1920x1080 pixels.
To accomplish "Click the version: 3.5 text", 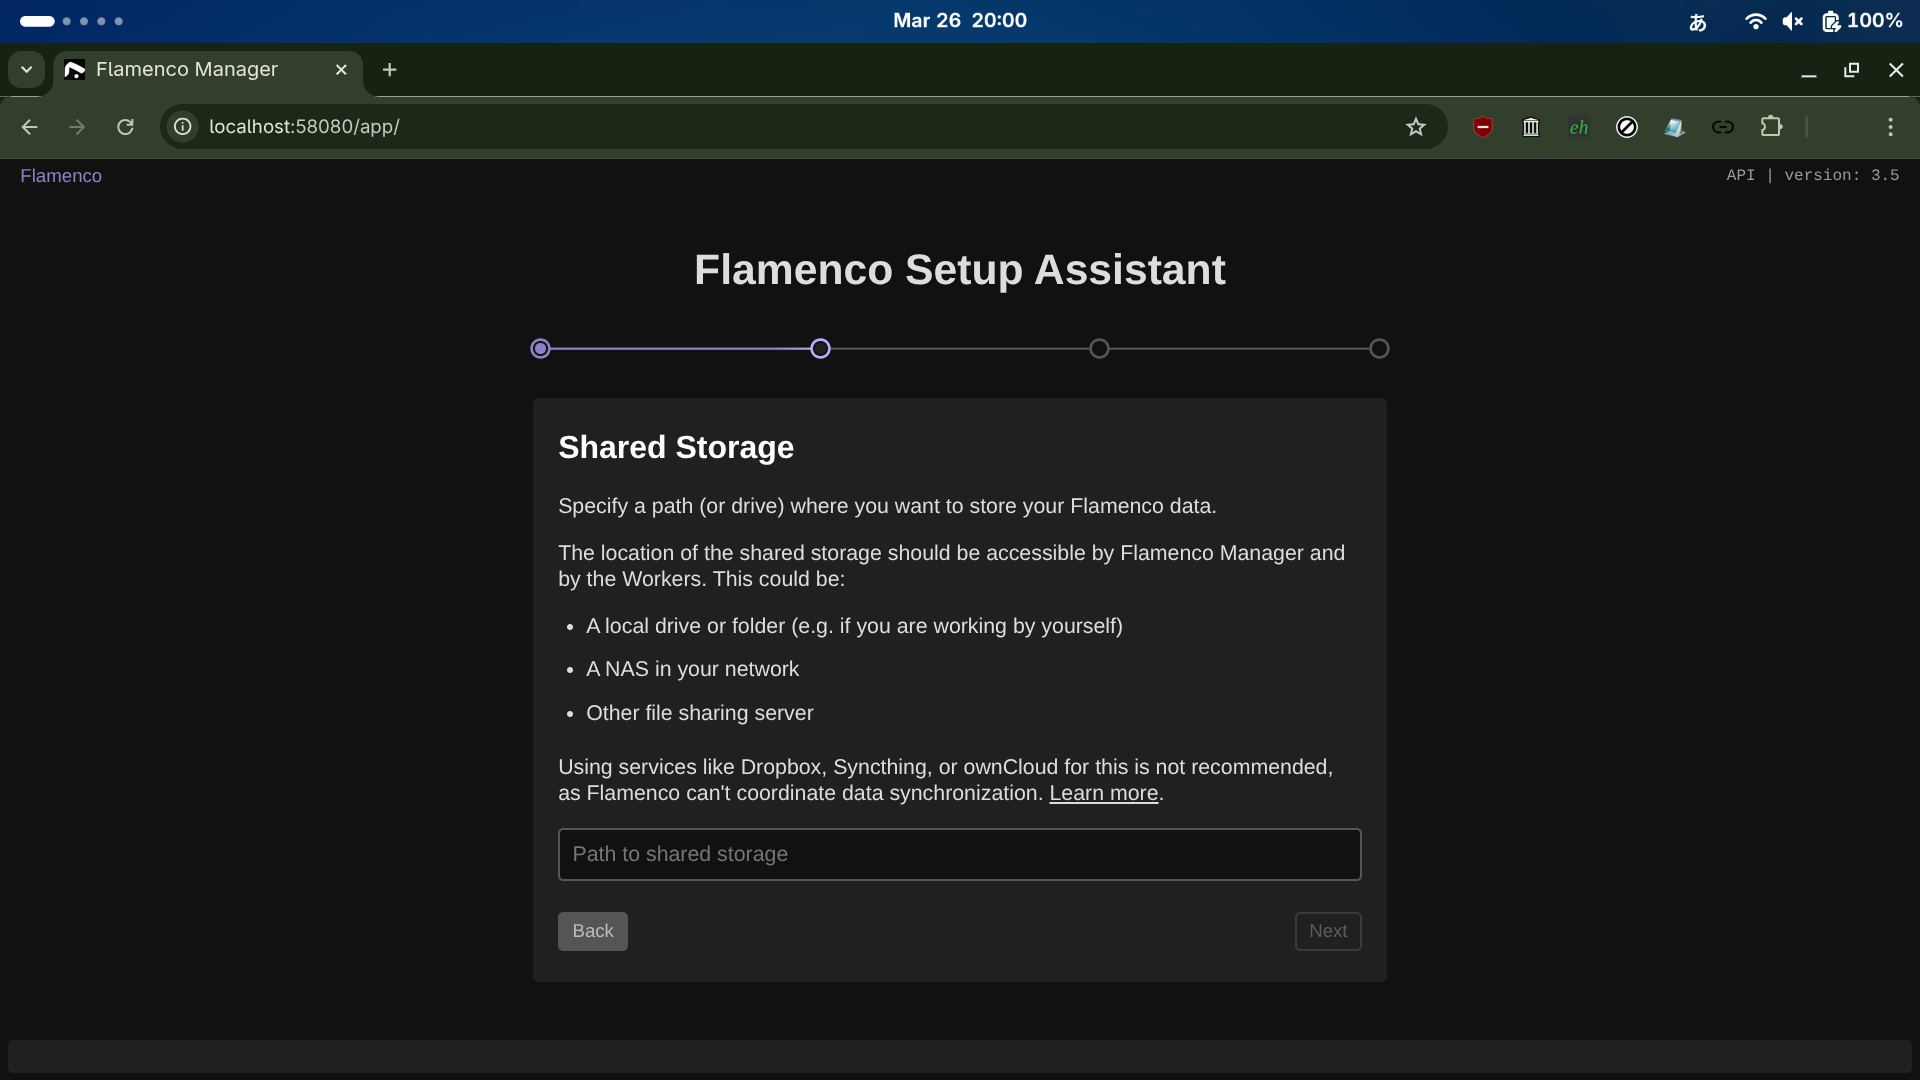I will [x=1841, y=175].
